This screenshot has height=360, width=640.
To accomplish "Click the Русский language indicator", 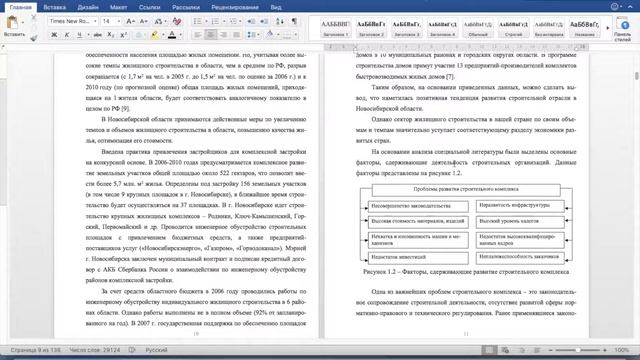I will pos(156,350).
